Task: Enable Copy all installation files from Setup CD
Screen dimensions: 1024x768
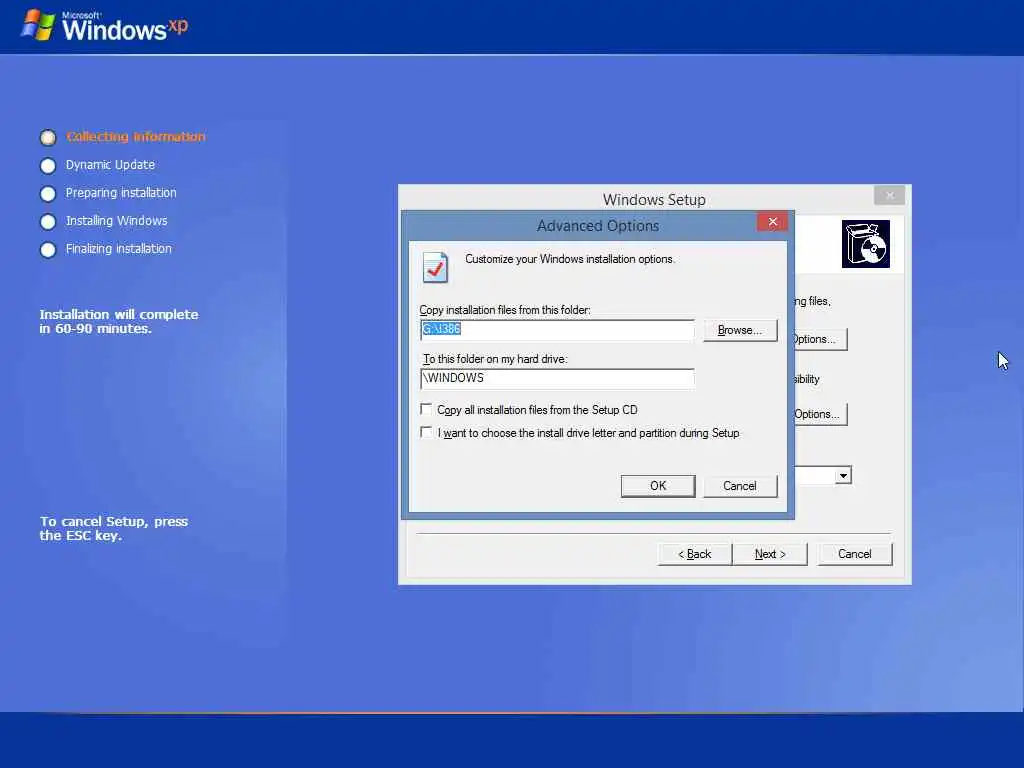Action: [426, 409]
